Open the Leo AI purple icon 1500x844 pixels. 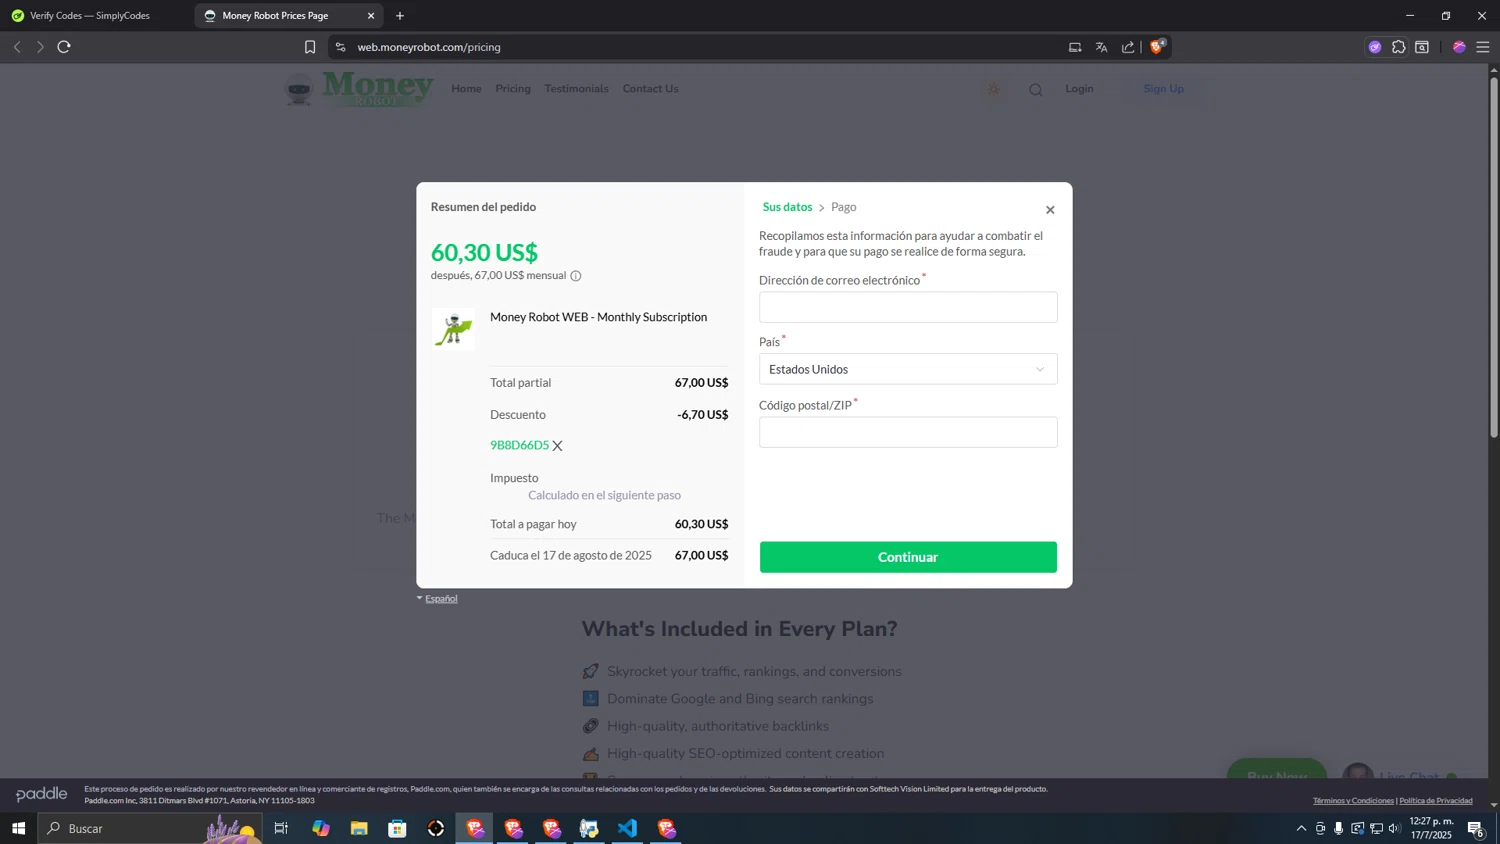click(x=1375, y=47)
